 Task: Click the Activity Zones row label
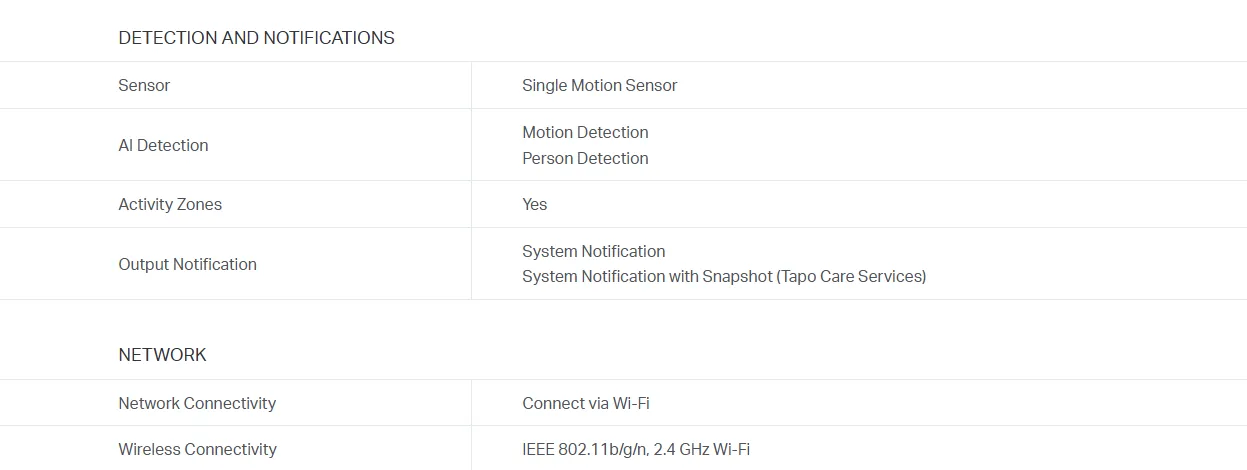(x=170, y=204)
